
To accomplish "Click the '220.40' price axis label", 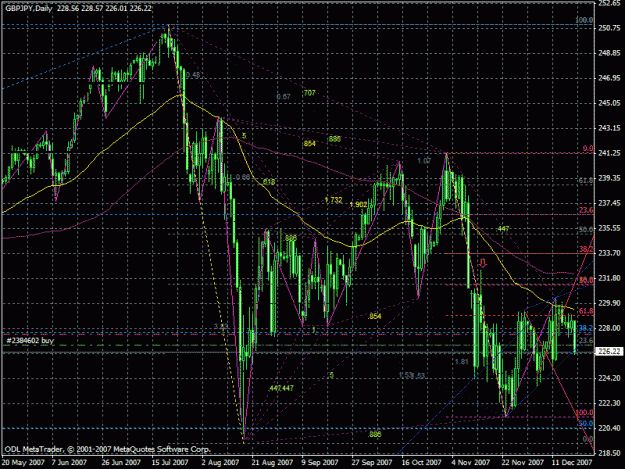I will coord(609,428).
